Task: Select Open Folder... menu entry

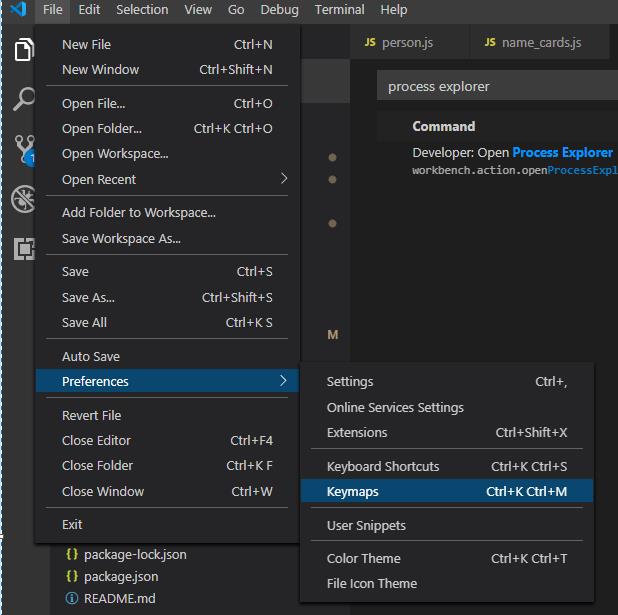Action: pos(167,129)
